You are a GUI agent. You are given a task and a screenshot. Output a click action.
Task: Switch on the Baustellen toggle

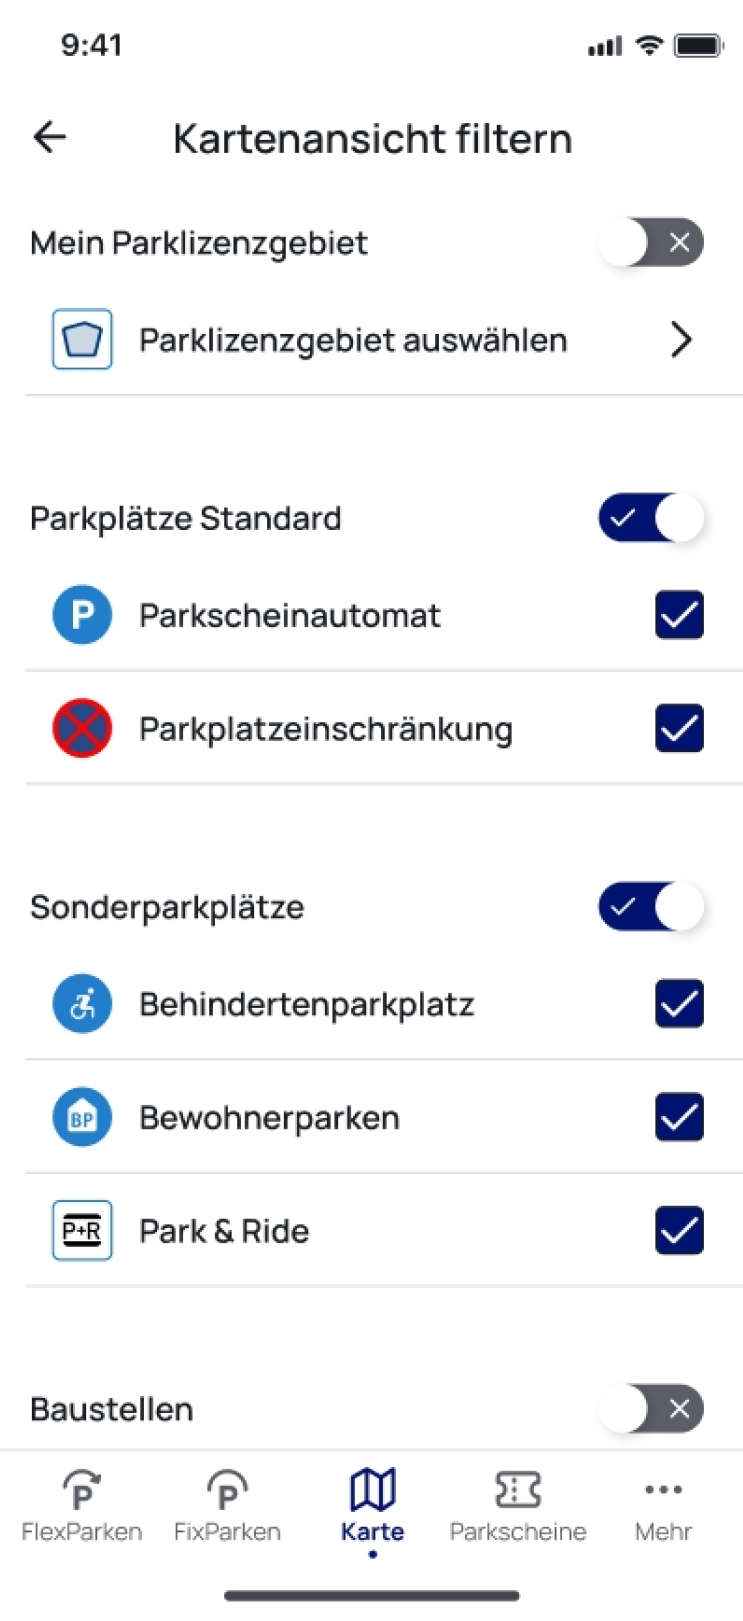(x=651, y=1409)
